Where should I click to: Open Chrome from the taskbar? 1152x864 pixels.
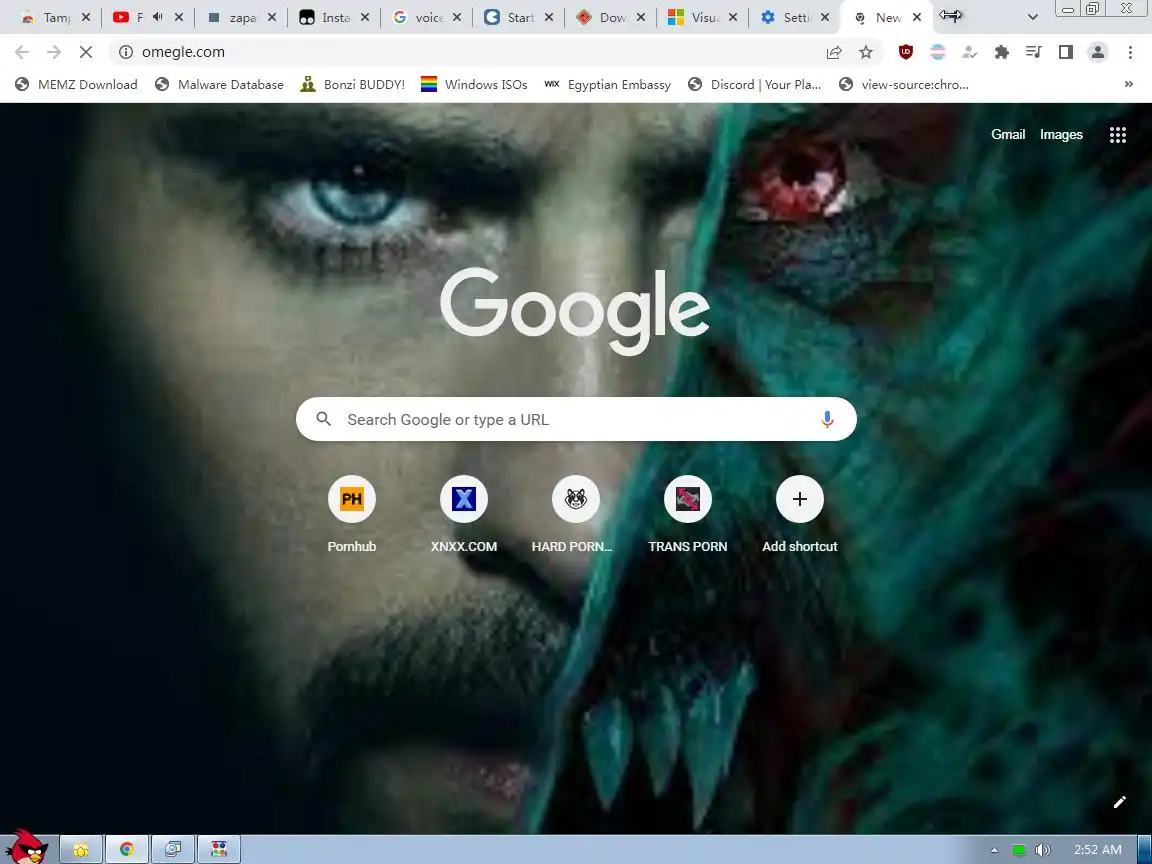pyautogui.click(x=126, y=850)
